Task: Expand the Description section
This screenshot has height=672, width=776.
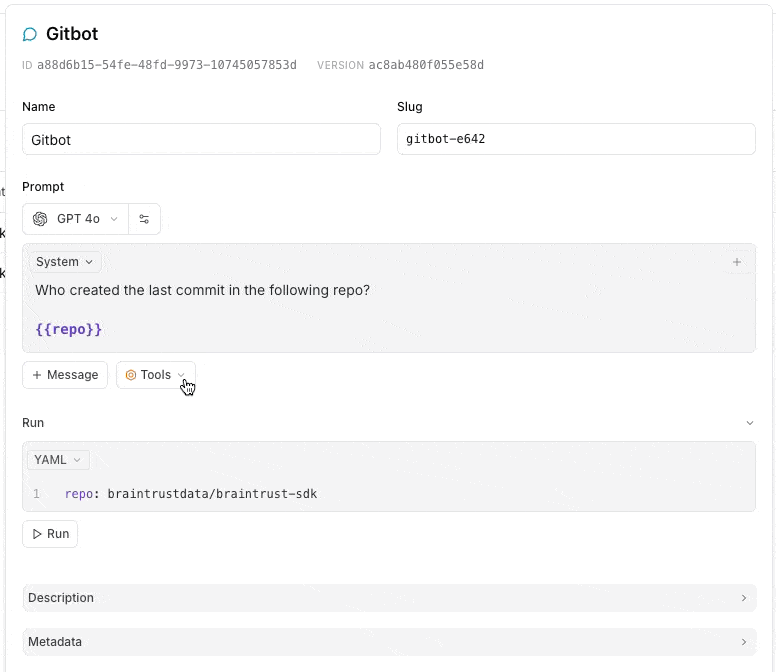Action: 388,598
